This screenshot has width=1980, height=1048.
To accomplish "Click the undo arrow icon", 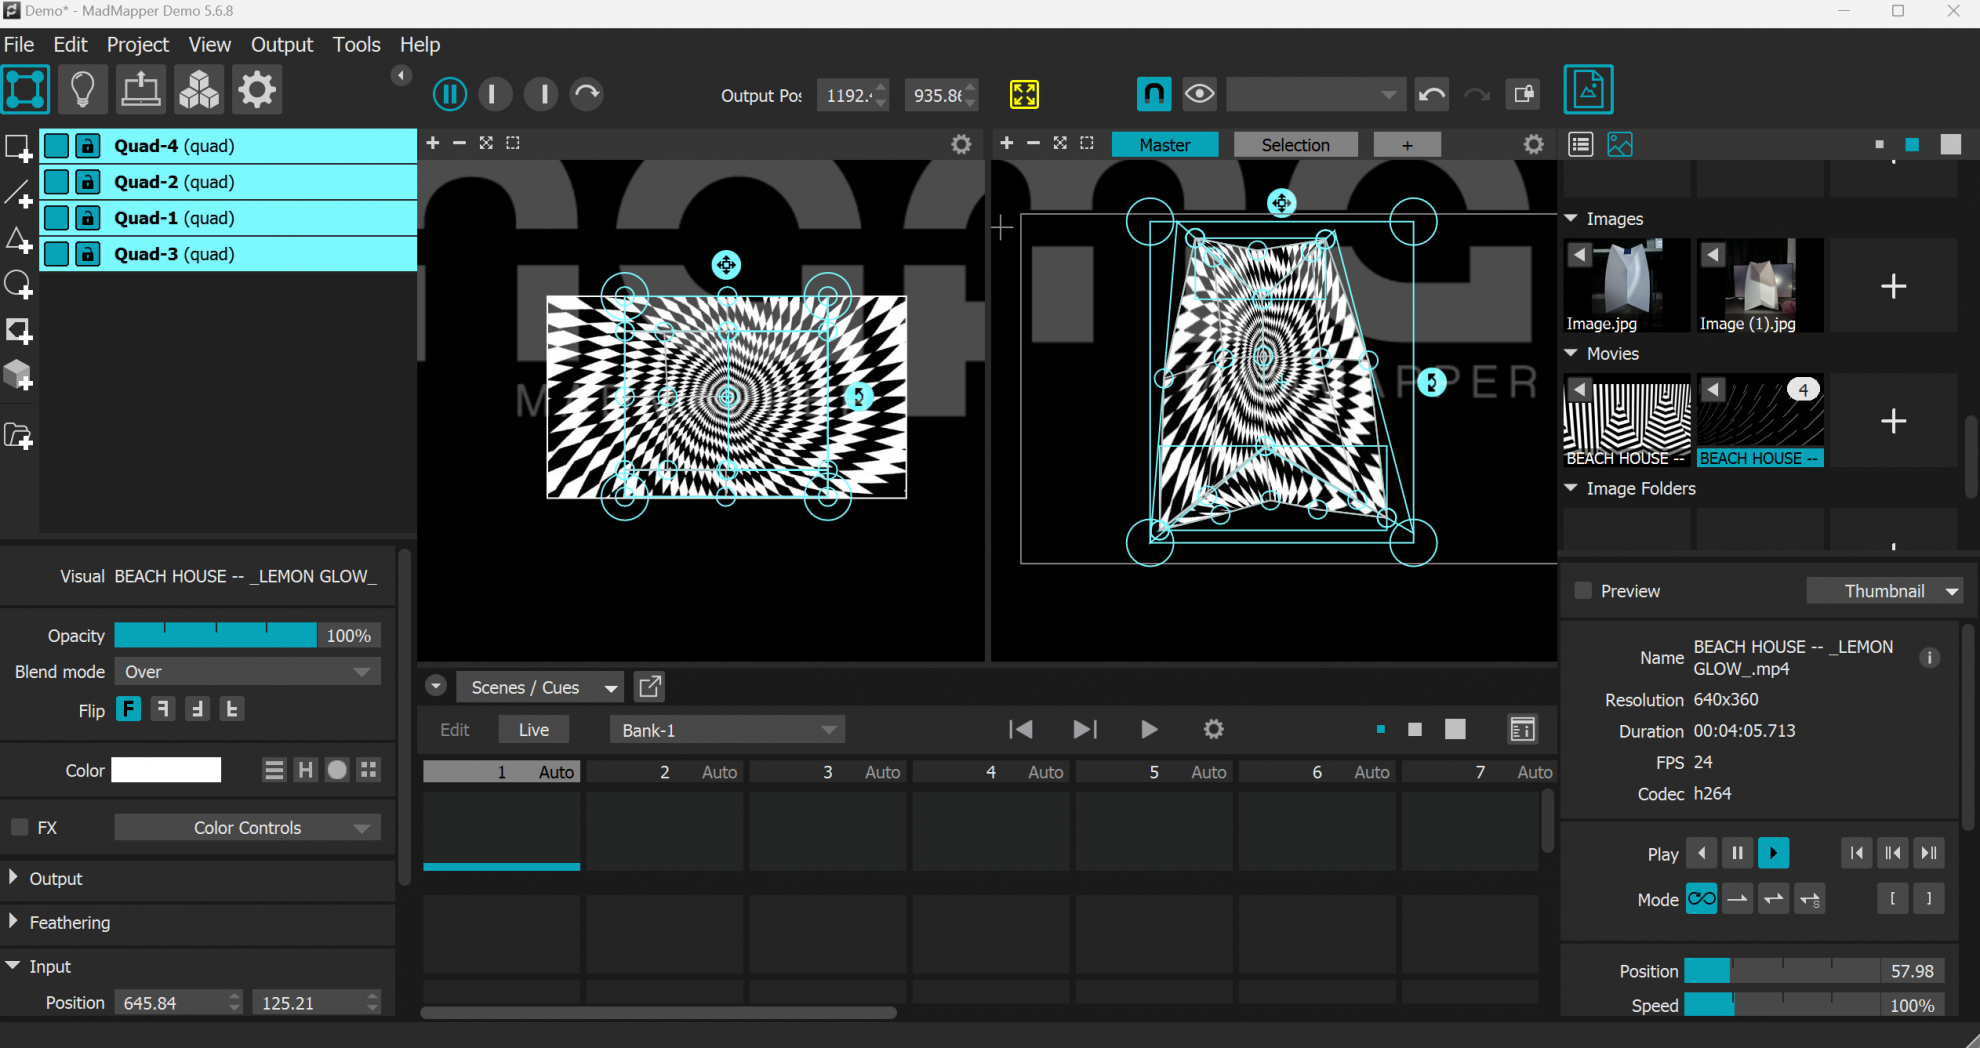I will point(1431,94).
